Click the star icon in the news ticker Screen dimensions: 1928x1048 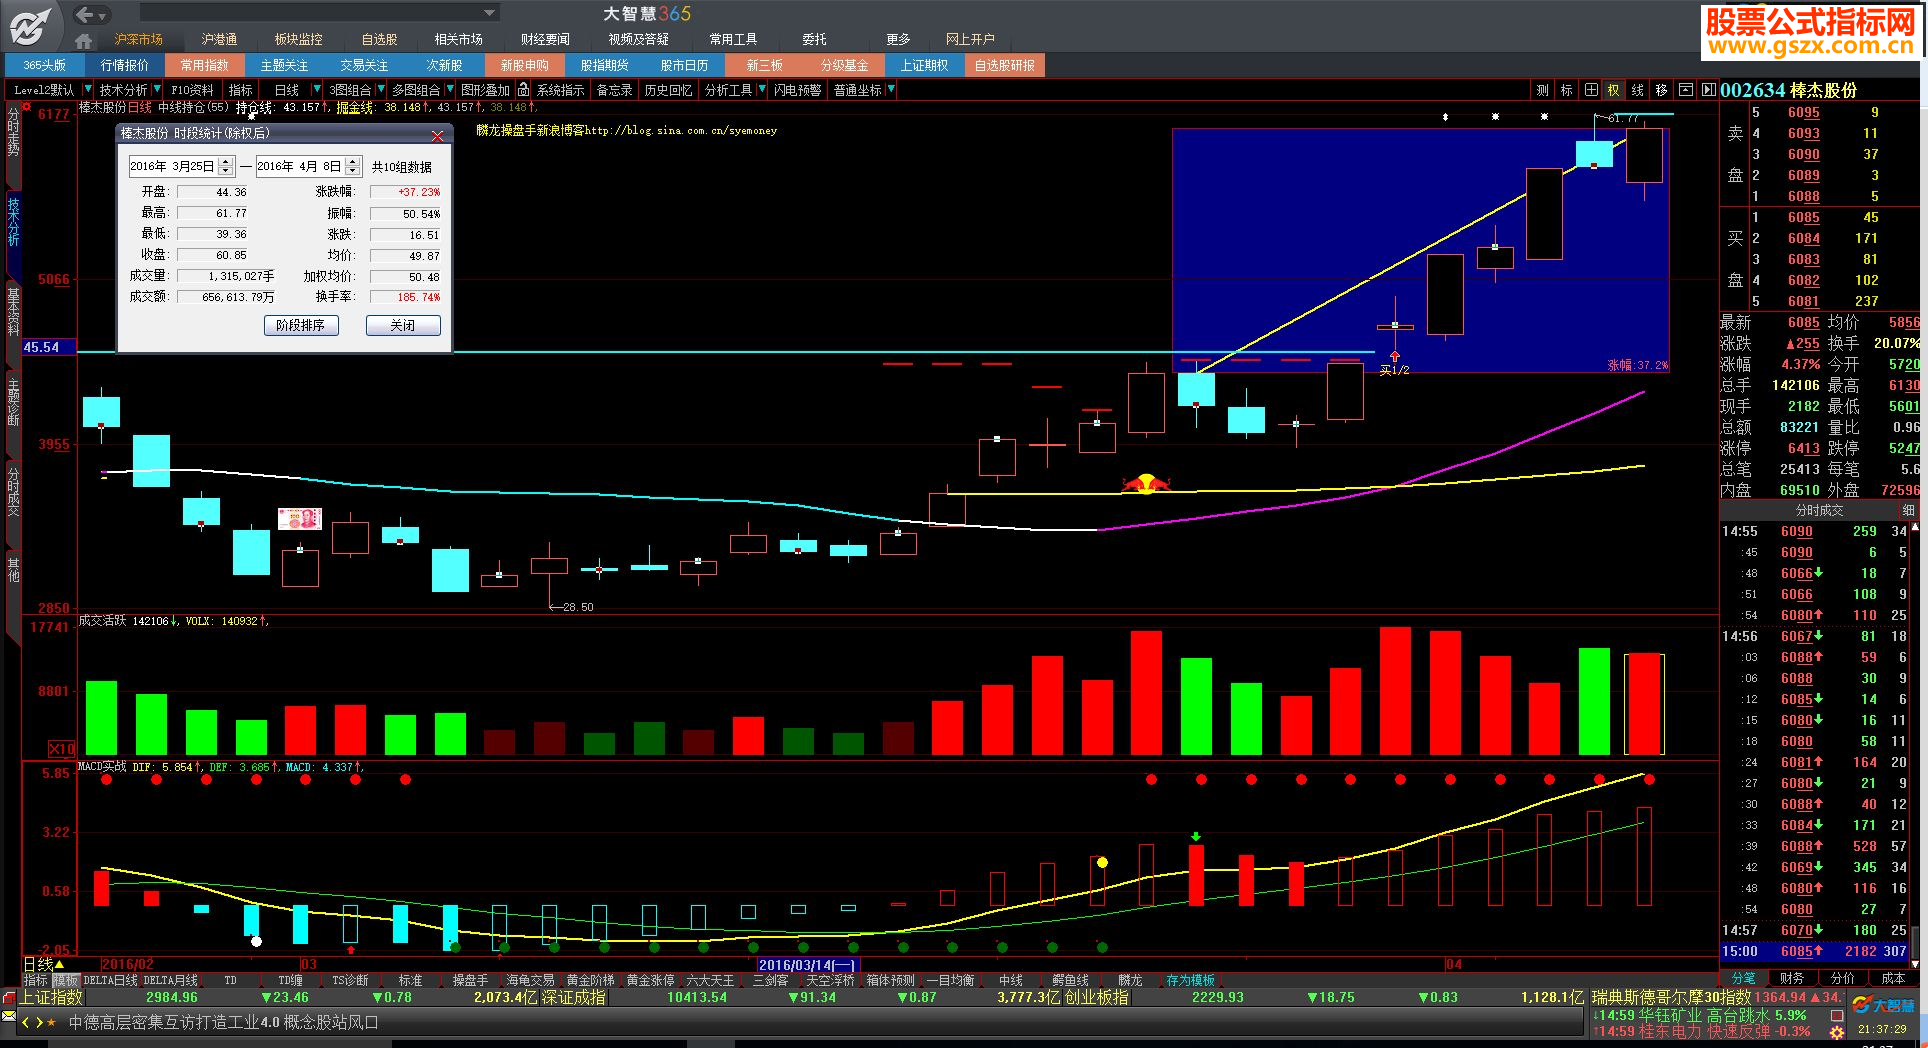click(x=51, y=1023)
